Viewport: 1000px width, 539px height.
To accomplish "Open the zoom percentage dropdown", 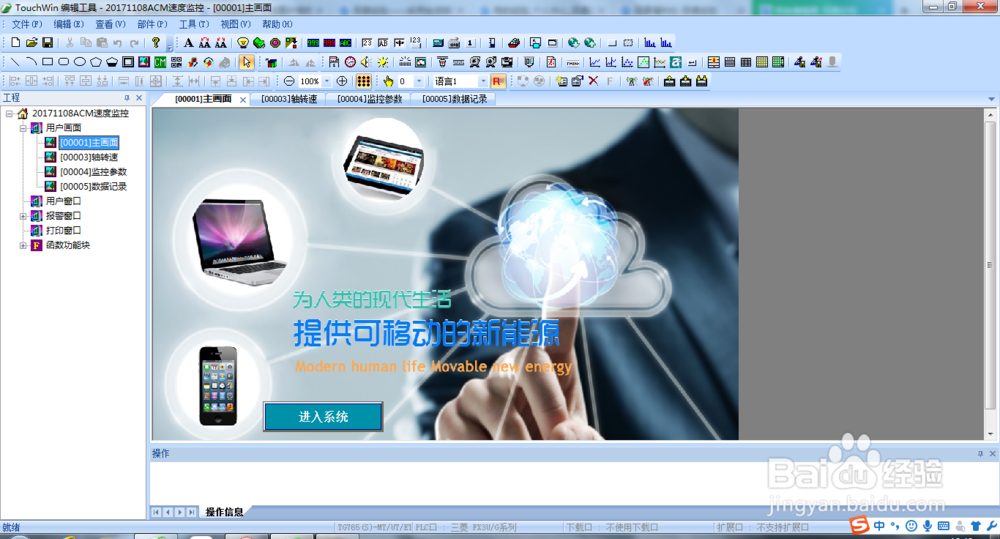I will 327,81.
